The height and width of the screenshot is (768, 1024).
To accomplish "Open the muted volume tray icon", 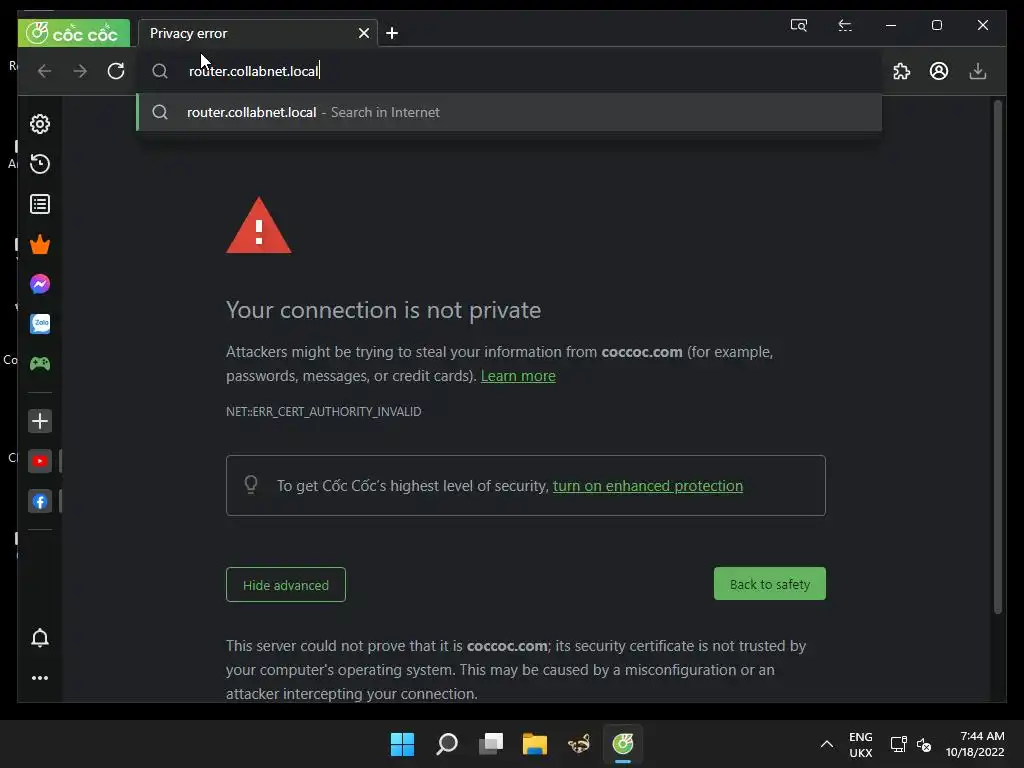I will click(923, 744).
